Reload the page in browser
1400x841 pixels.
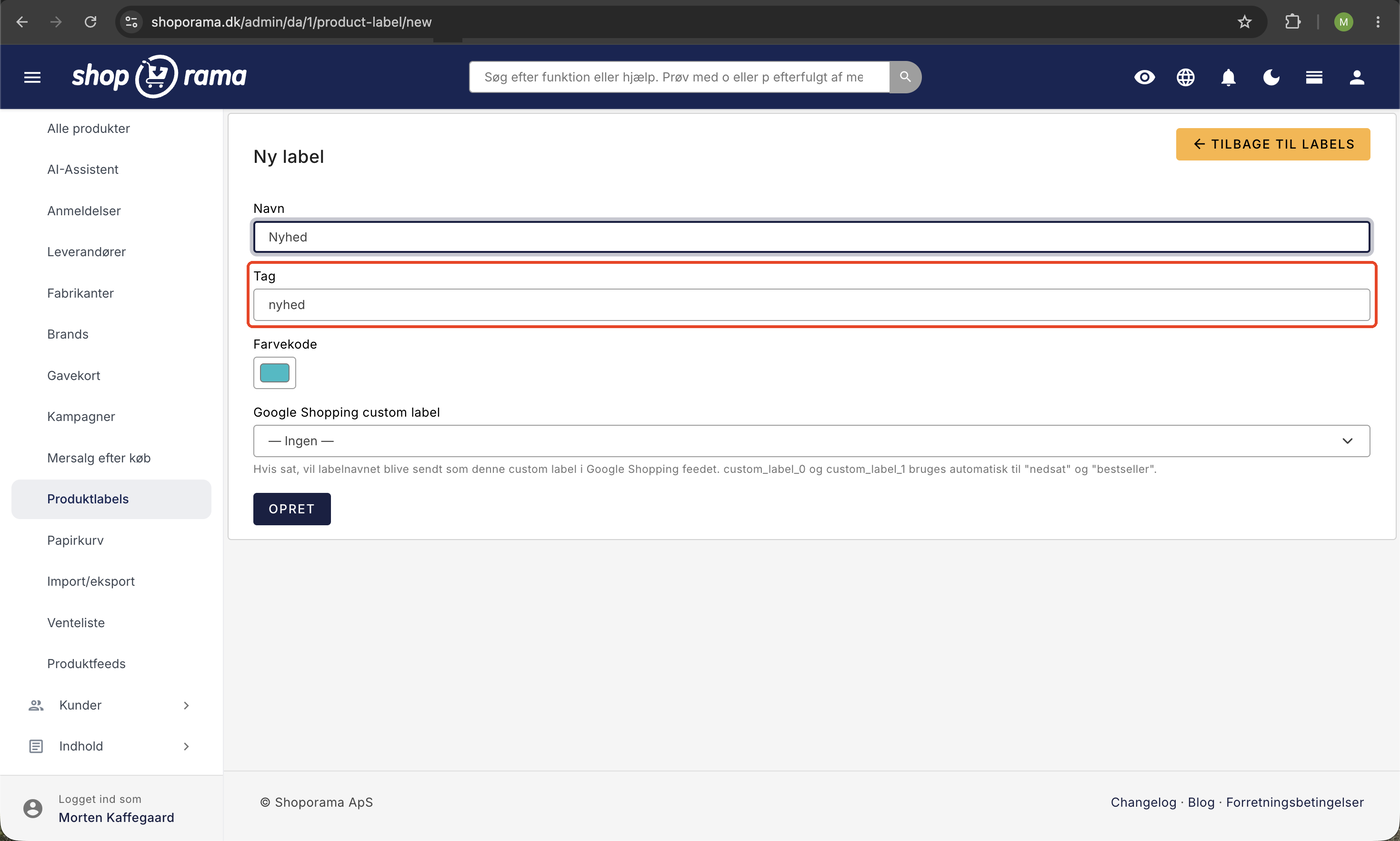(91, 21)
